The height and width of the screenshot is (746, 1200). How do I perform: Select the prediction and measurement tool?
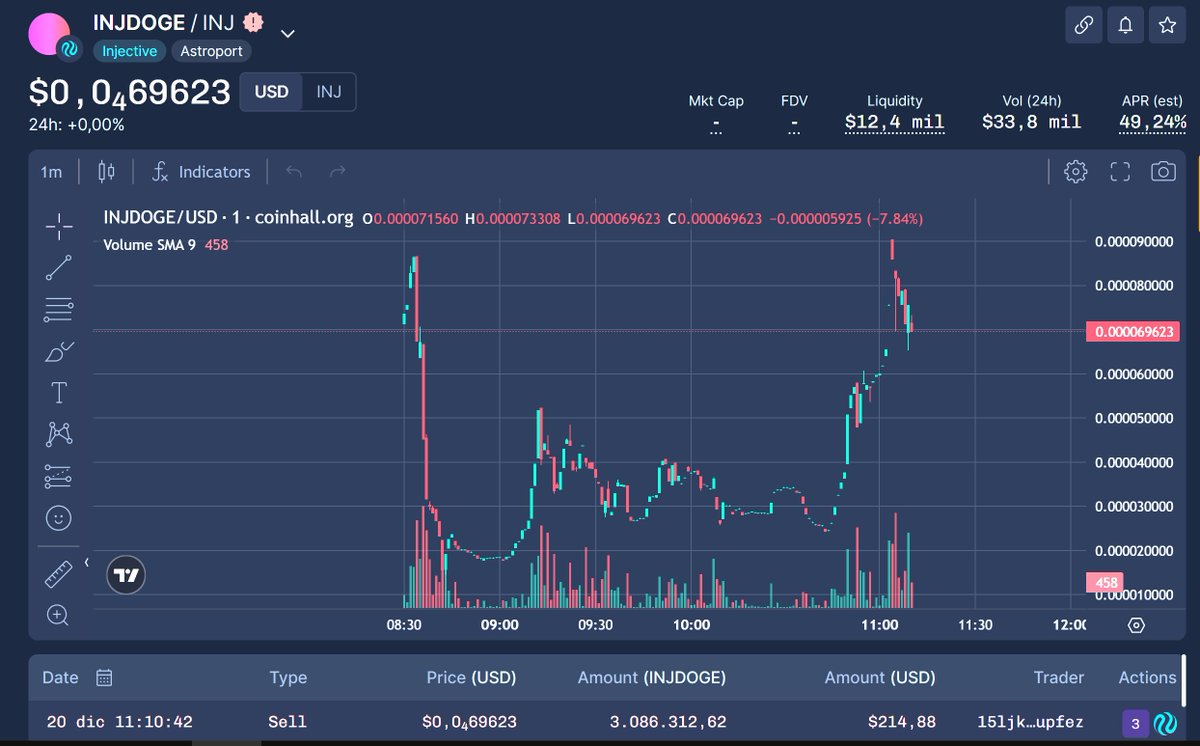[x=59, y=477]
